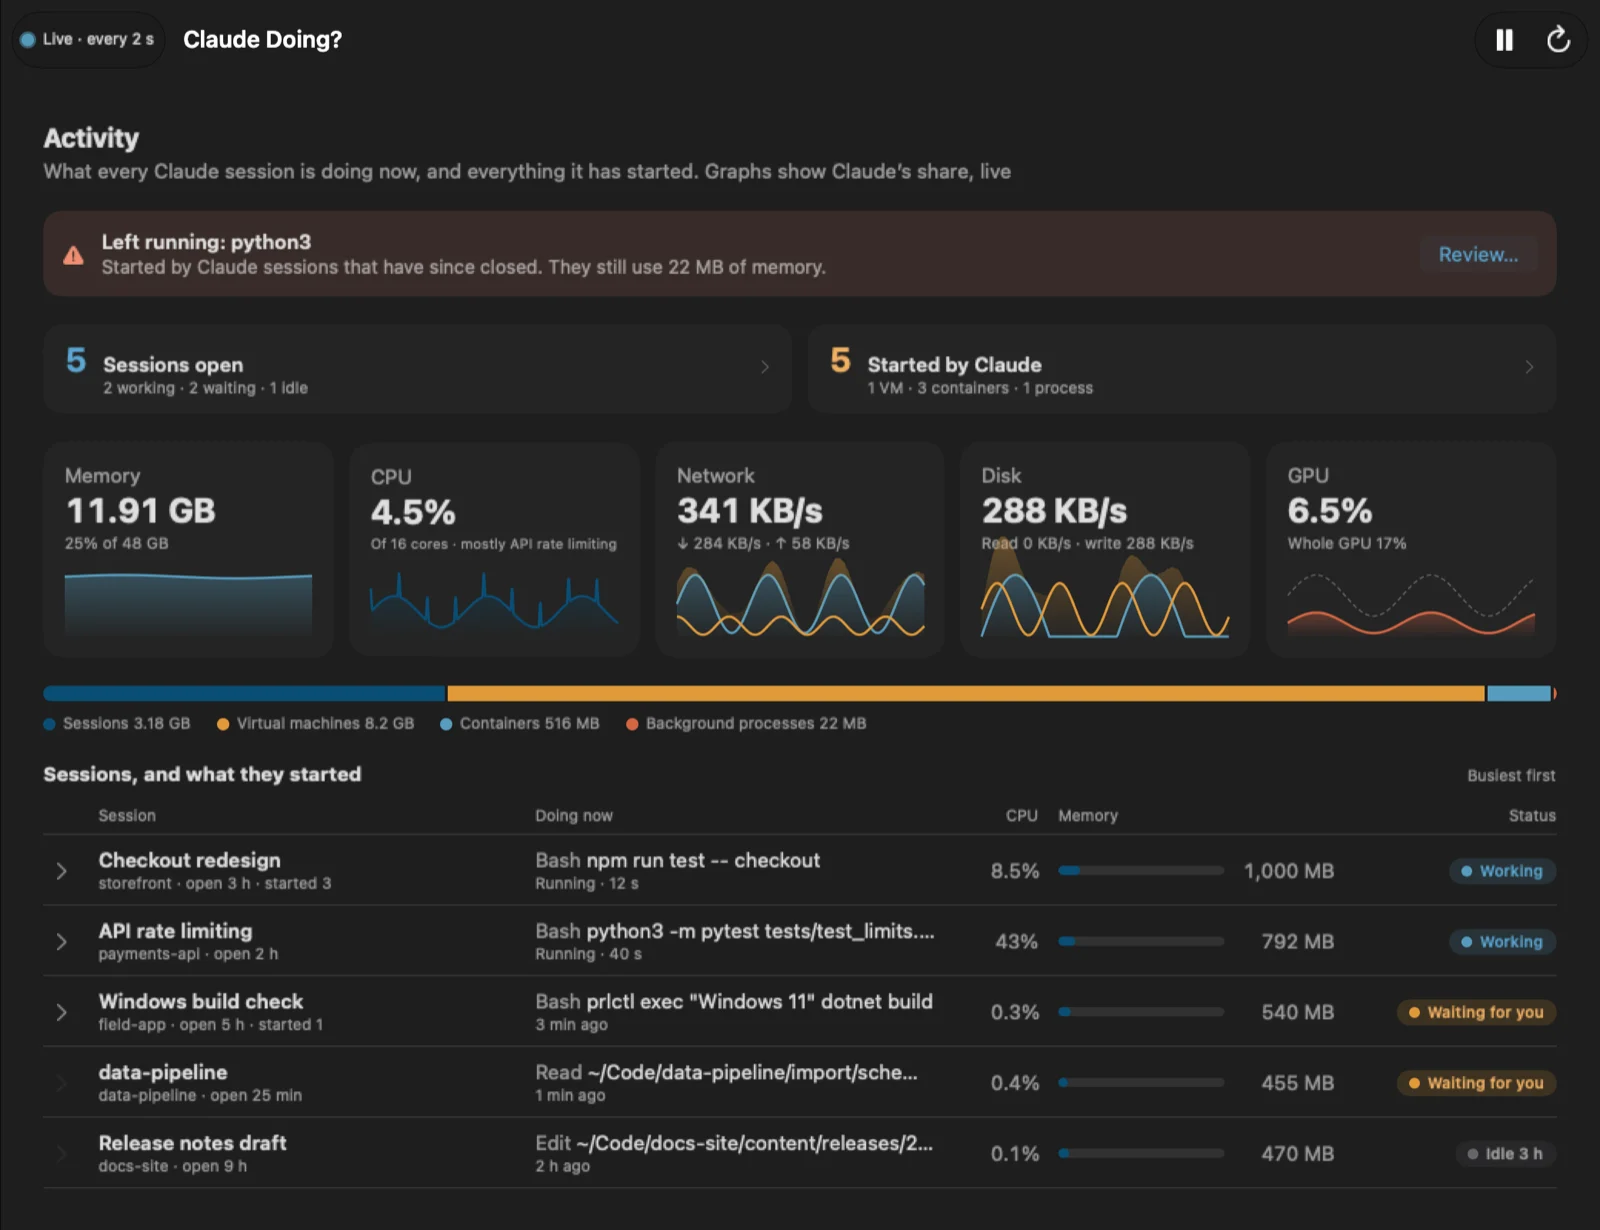The image size is (1600, 1230).
Task: Pause the live updates
Action: click(x=1504, y=40)
